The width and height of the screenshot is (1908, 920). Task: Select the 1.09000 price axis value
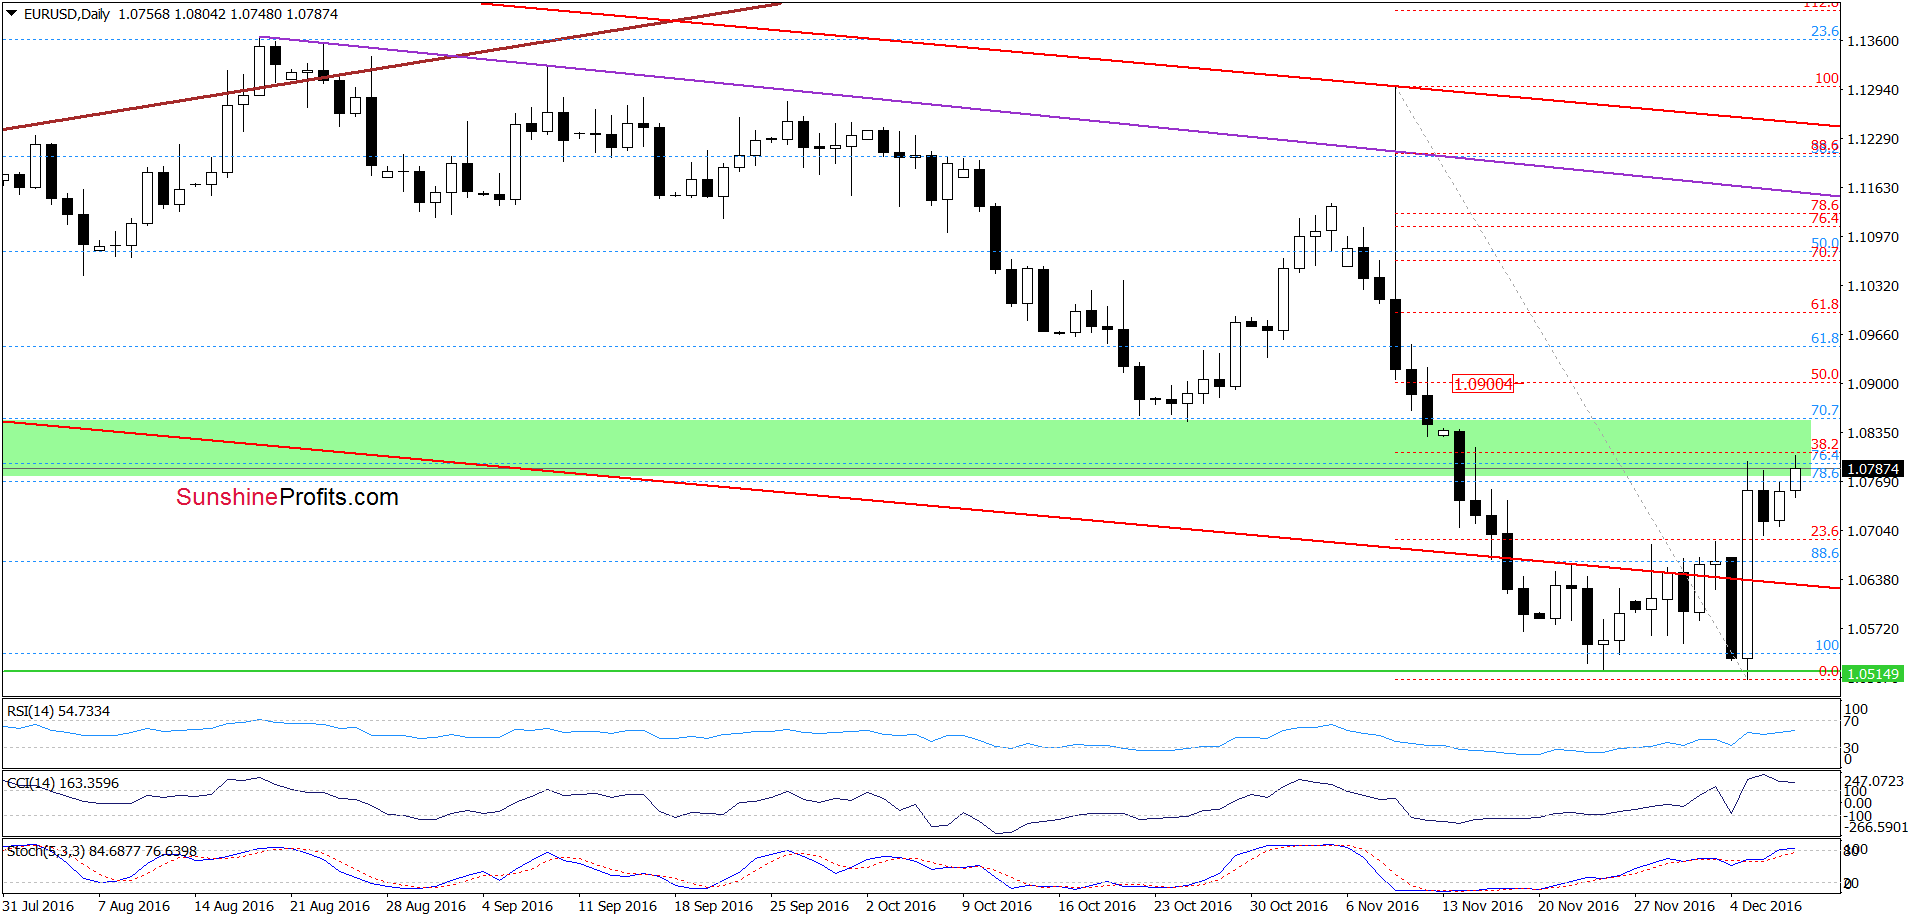(x=1872, y=384)
